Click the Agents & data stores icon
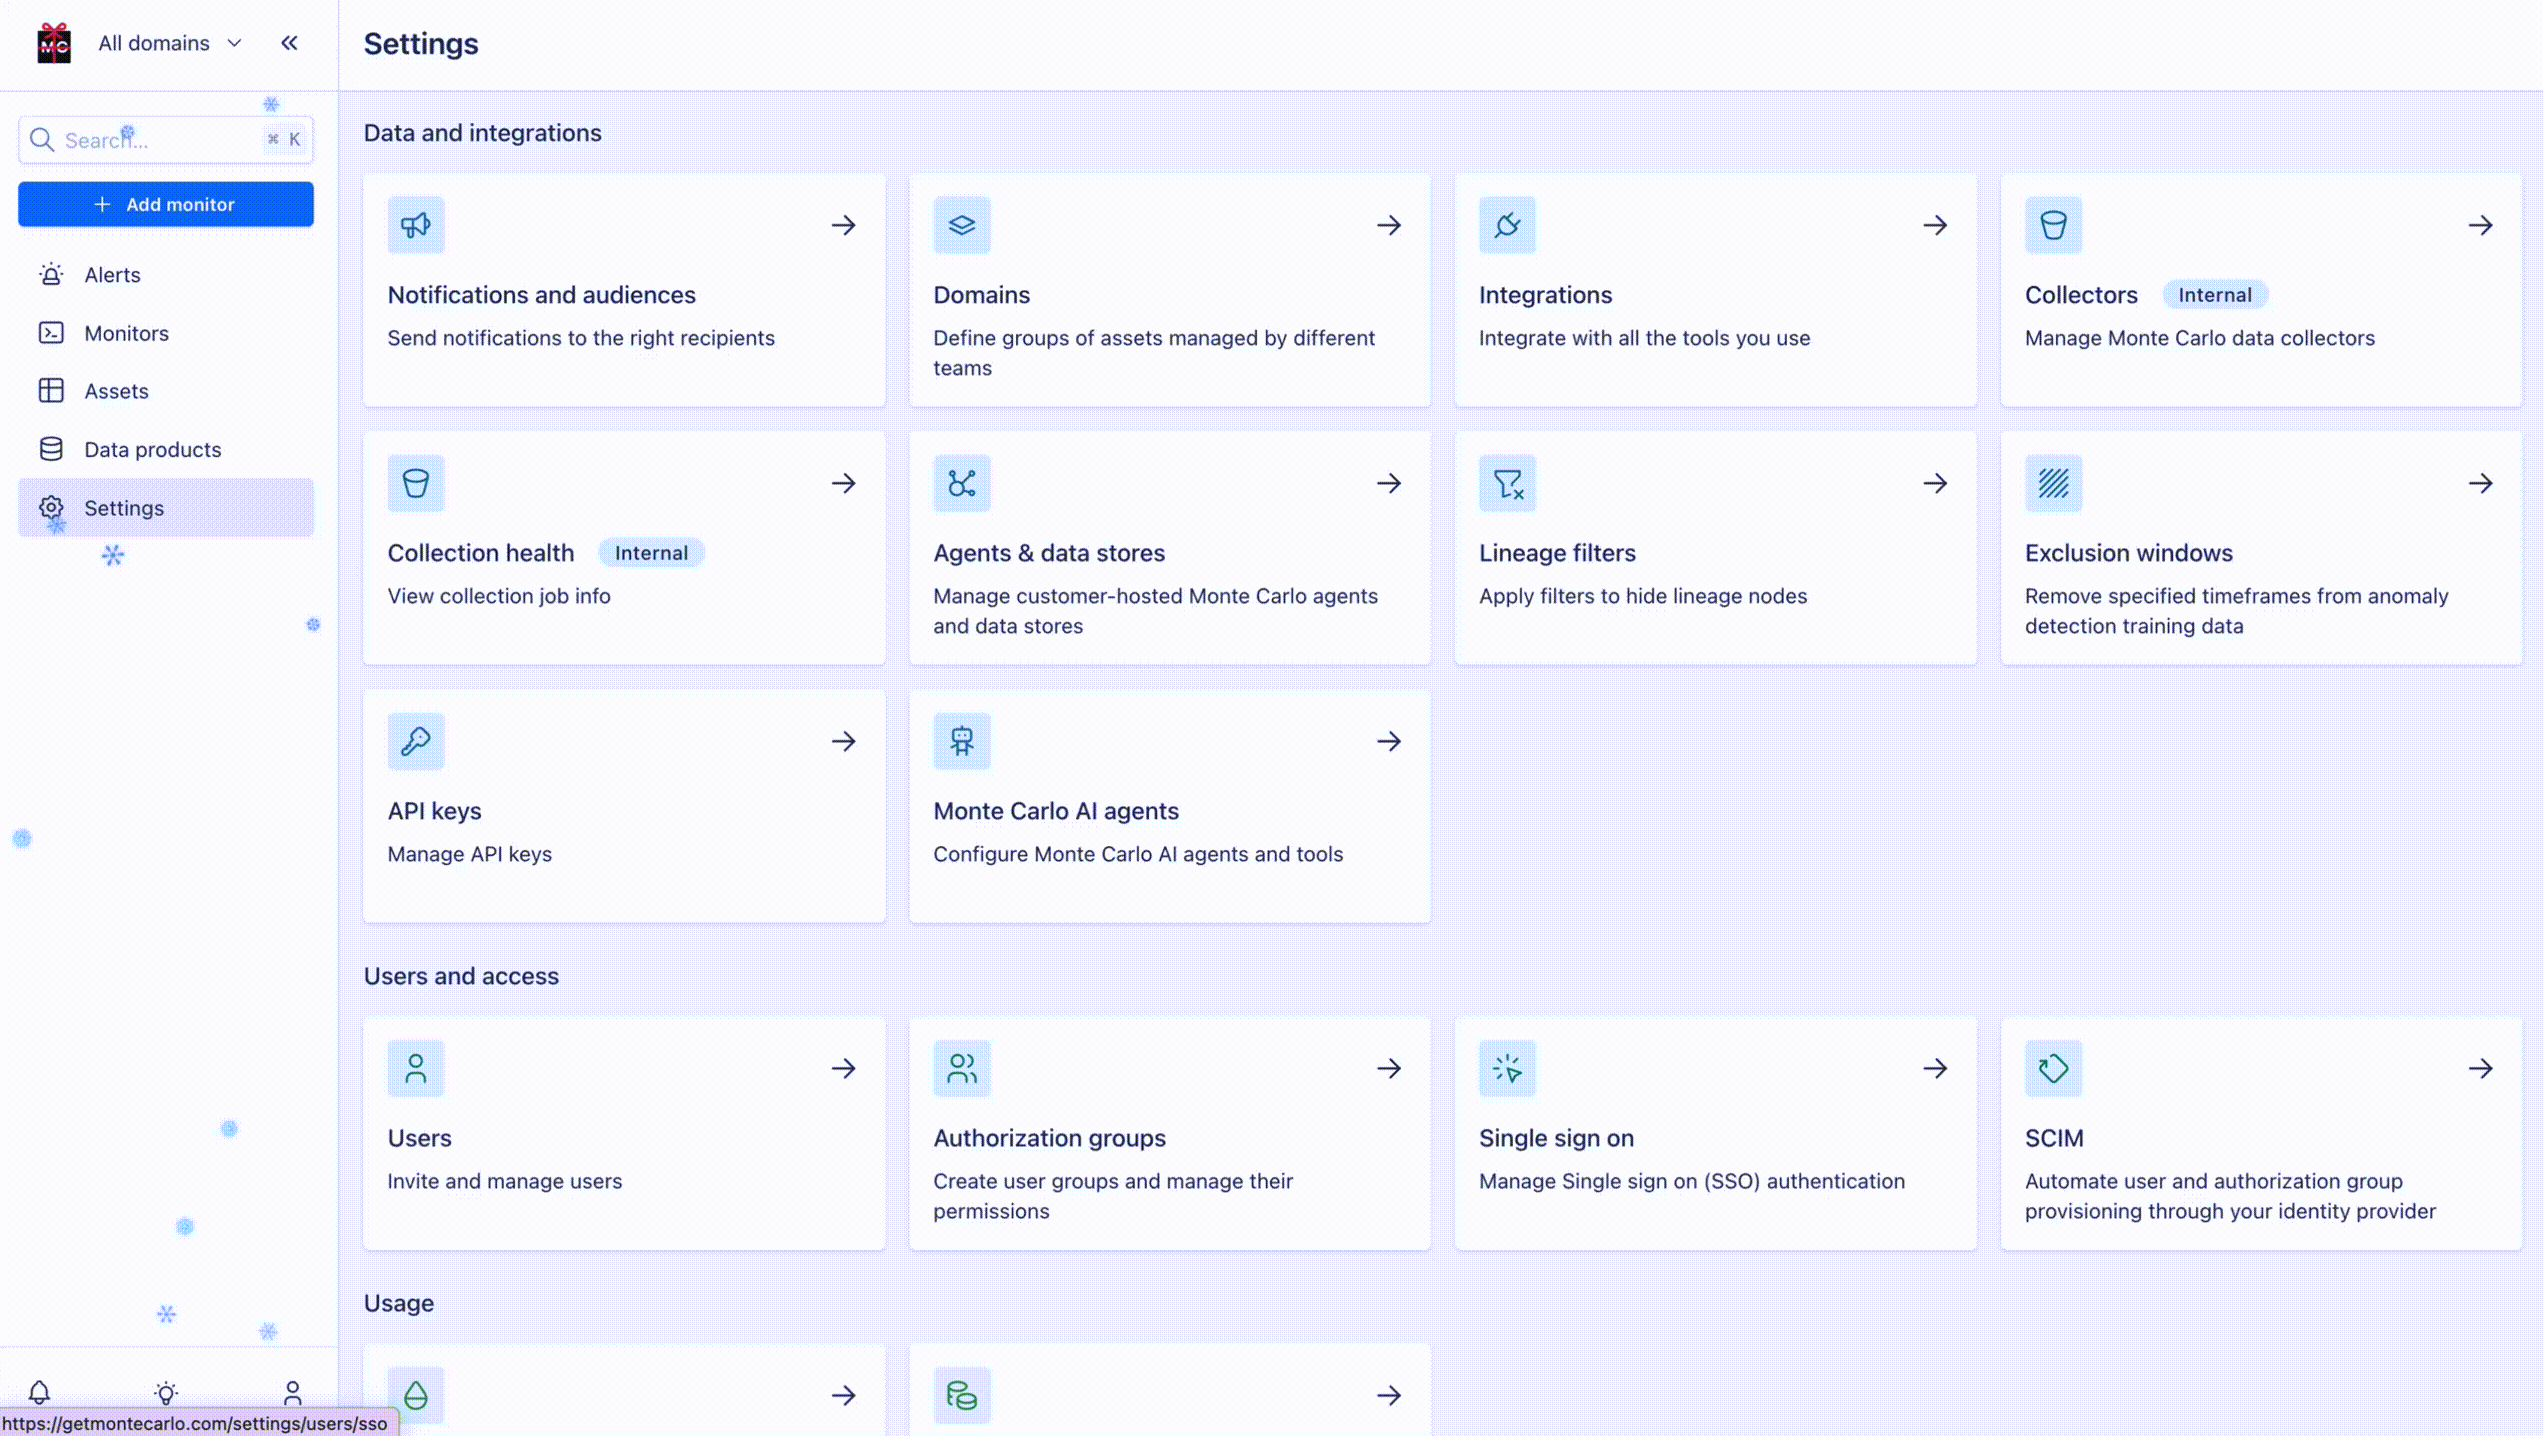This screenshot has width=2543, height=1436. coord(961,483)
